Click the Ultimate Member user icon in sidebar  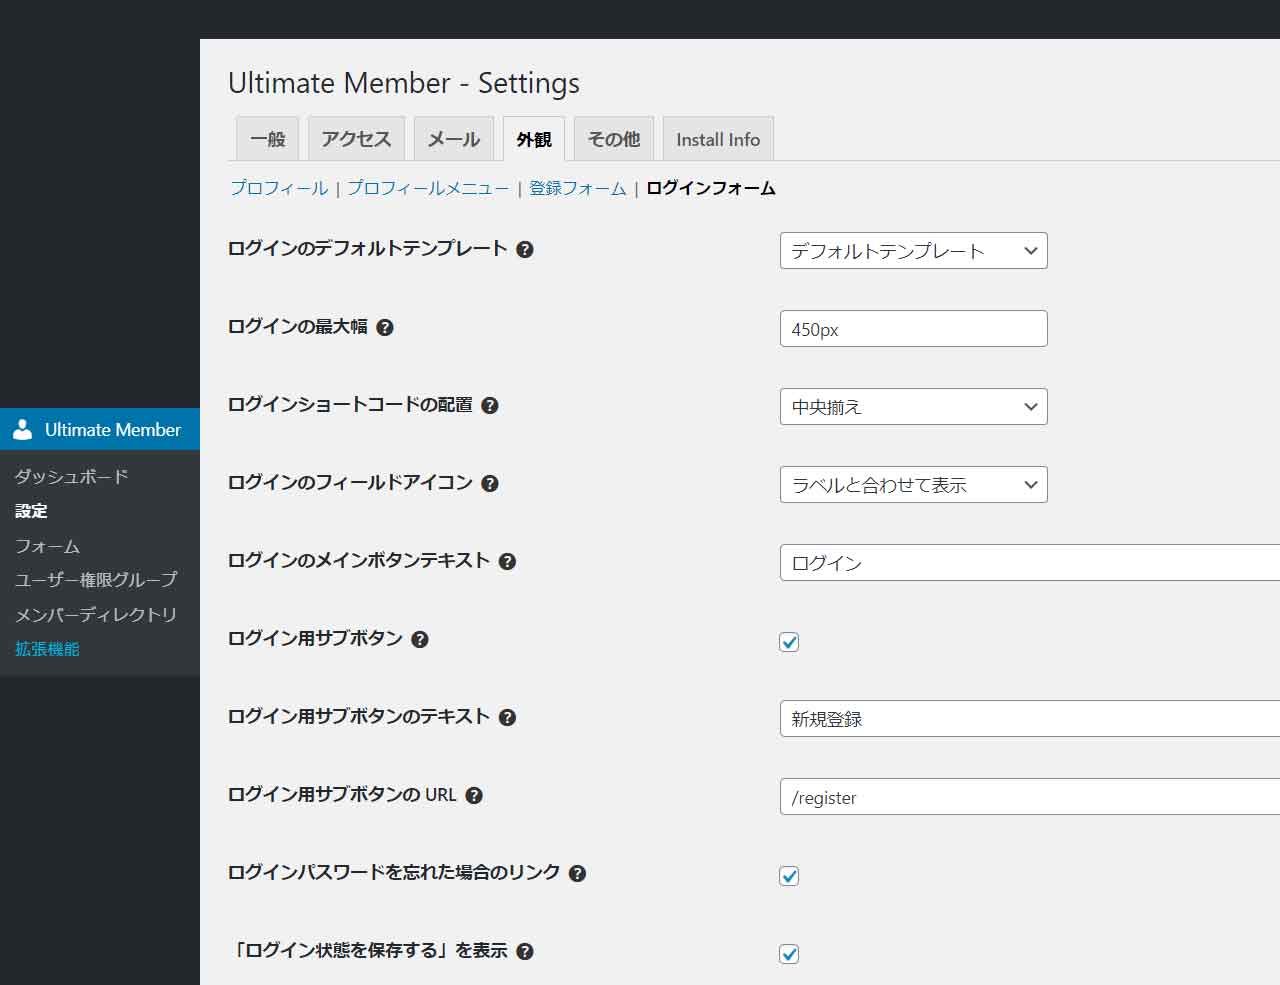click(x=23, y=430)
